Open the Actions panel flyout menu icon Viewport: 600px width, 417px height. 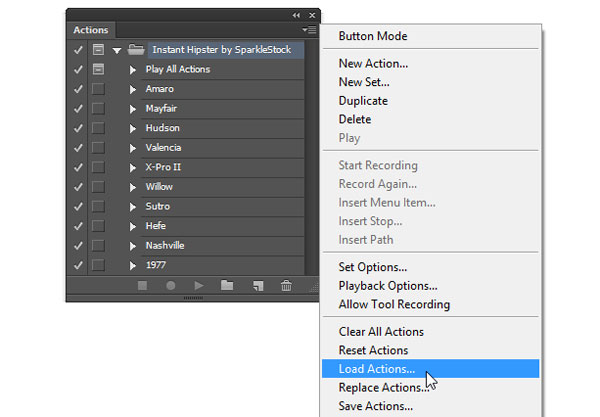[x=309, y=29]
